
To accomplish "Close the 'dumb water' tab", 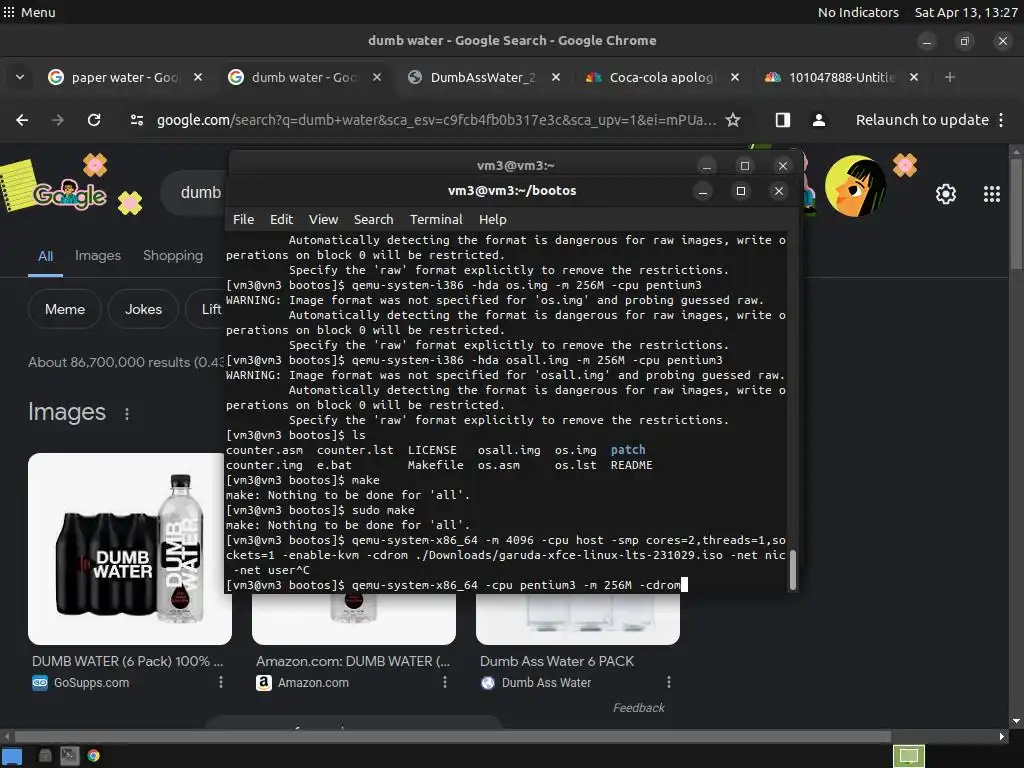I will click(377, 77).
